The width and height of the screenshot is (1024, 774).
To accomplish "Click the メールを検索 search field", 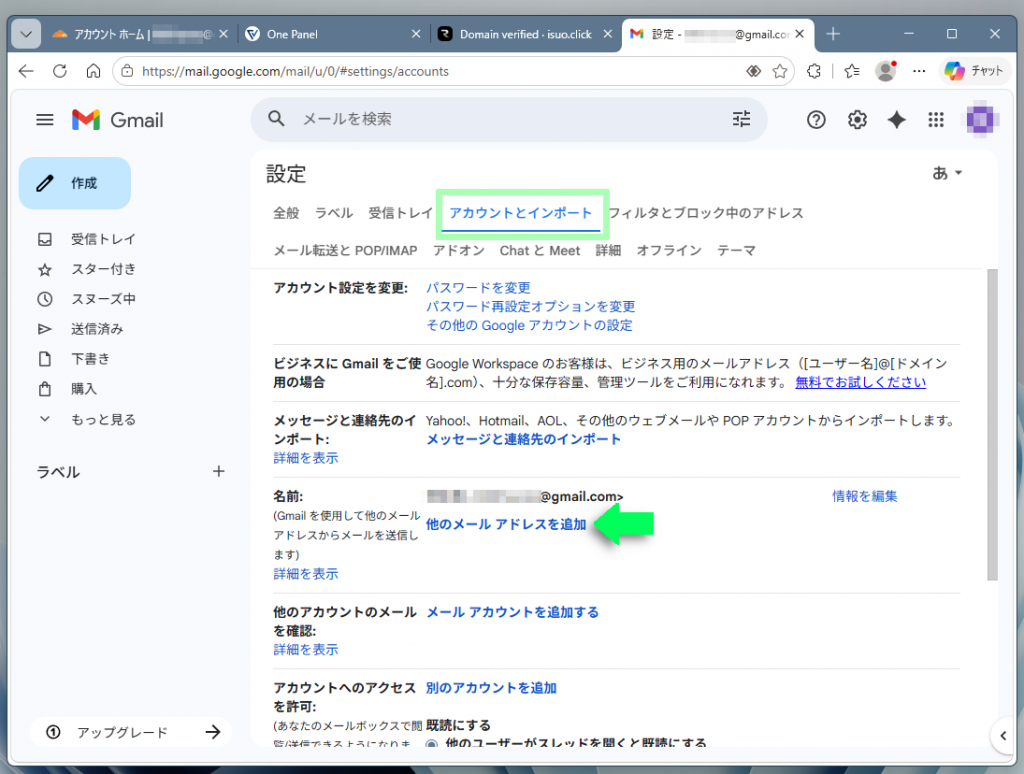I will coord(509,119).
